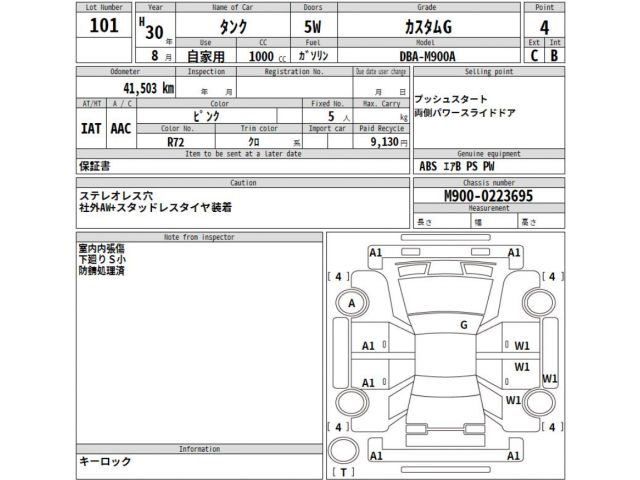Select the IAT transmission cell
The width and height of the screenshot is (640, 480).
coord(90,130)
